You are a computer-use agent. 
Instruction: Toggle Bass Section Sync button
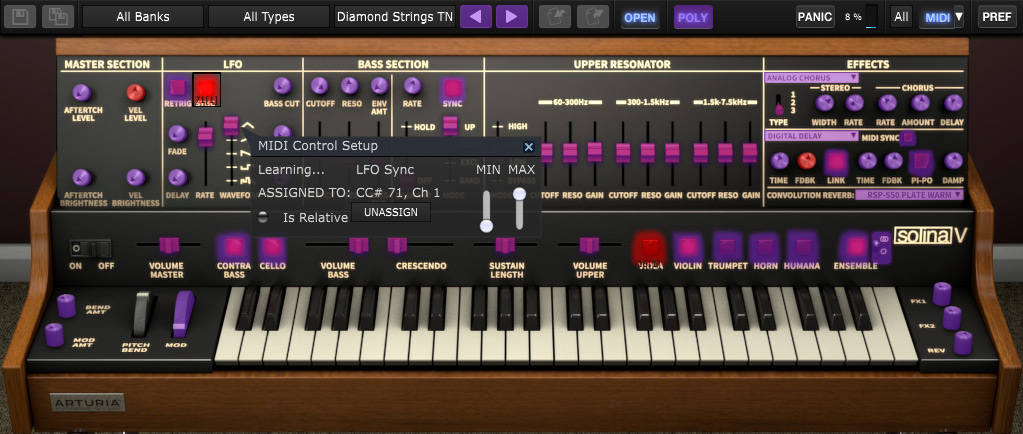pos(451,87)
